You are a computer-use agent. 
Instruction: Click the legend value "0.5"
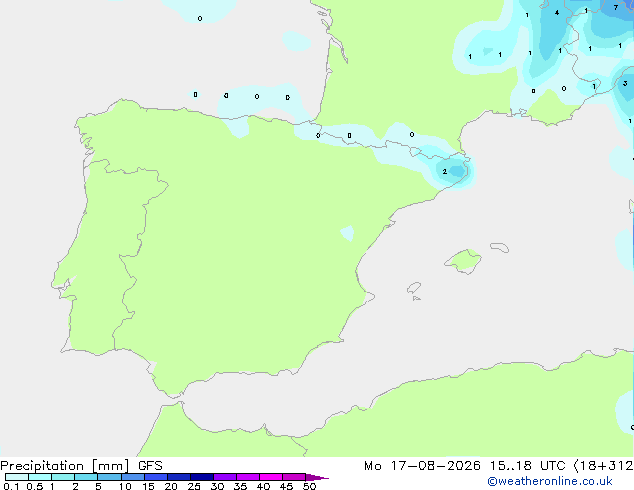pos(35,486)
